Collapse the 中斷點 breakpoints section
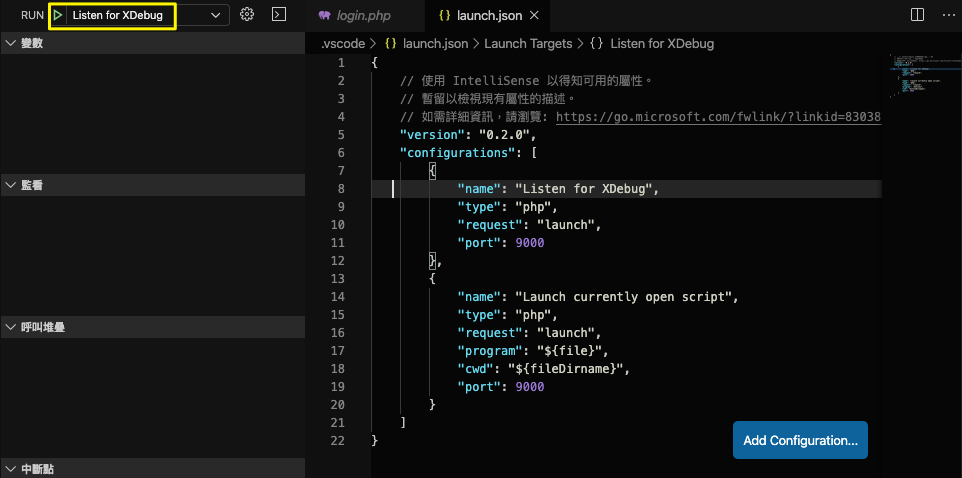962x478 pixels. pos(153,469)
